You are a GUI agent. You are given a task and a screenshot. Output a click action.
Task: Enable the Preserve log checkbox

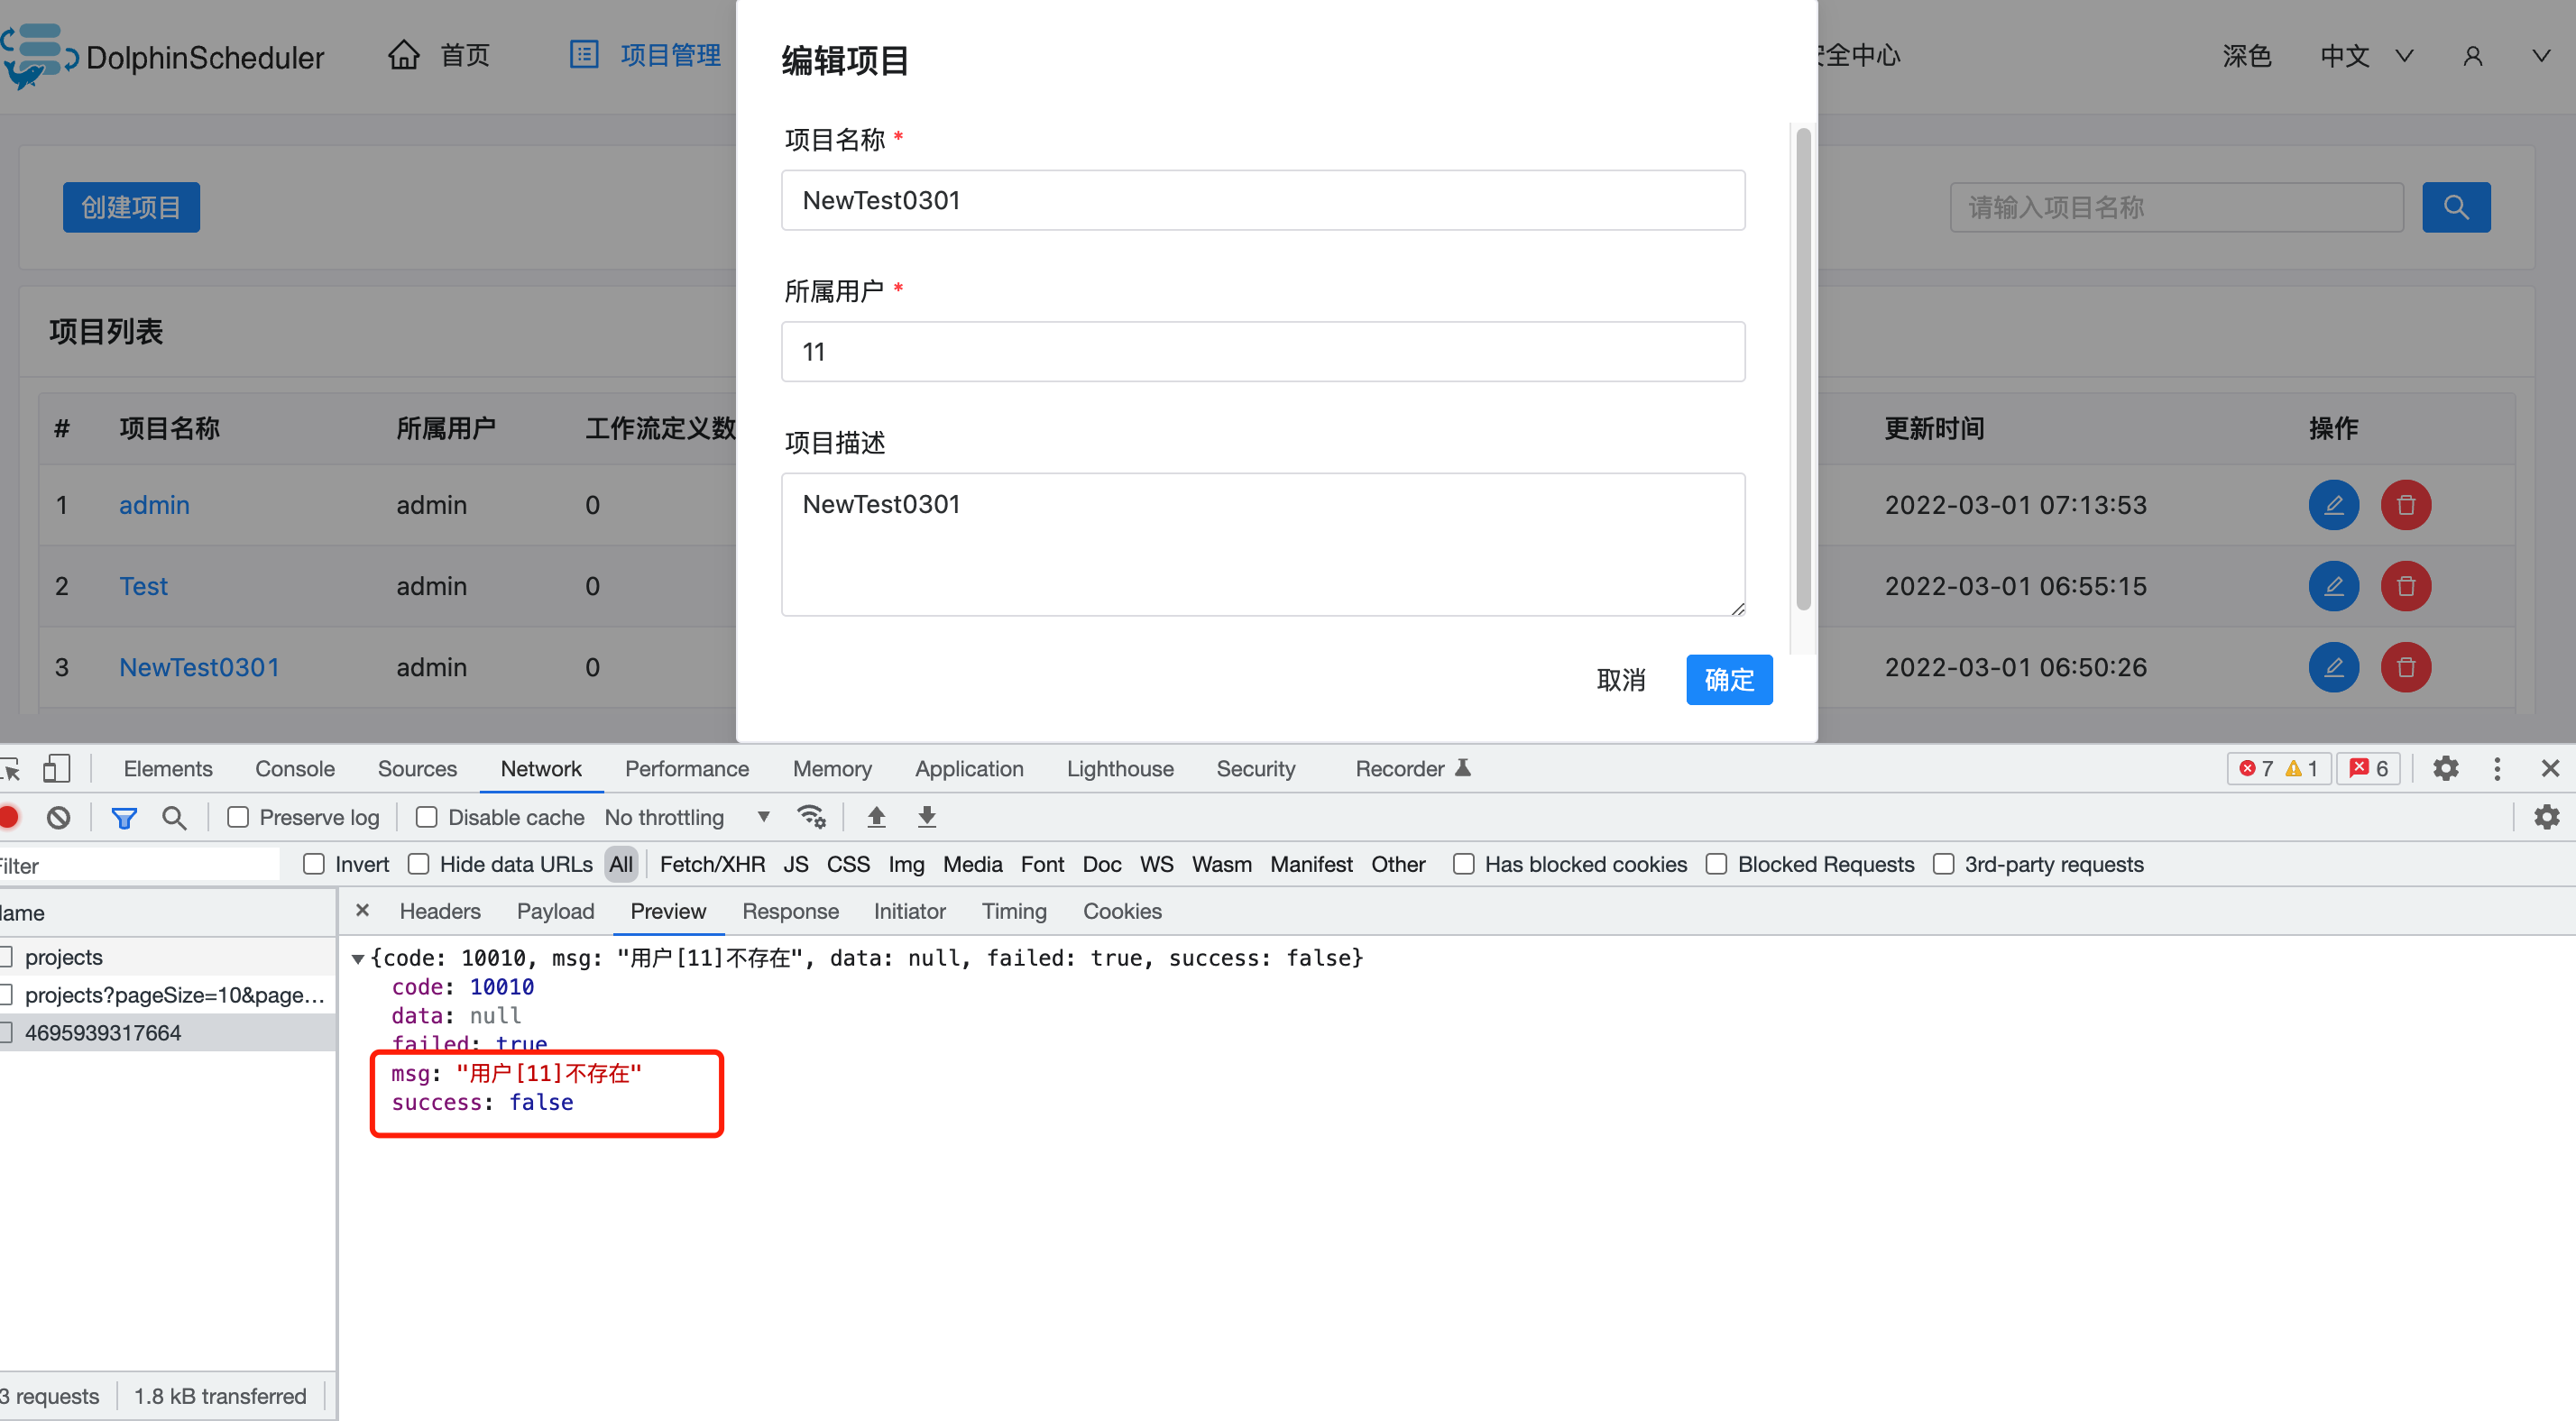[239, 817]
